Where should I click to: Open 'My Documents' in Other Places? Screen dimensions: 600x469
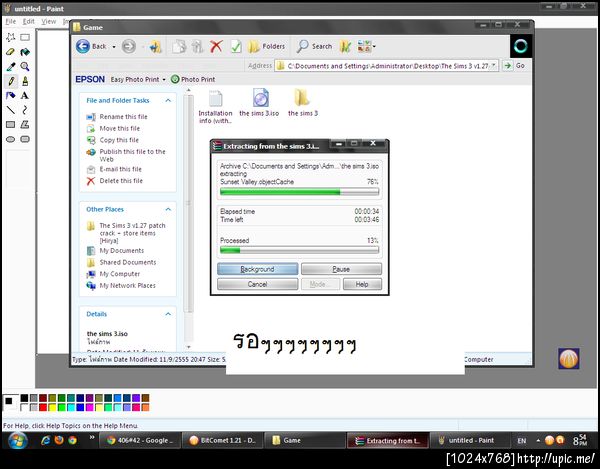click(122, 251)
